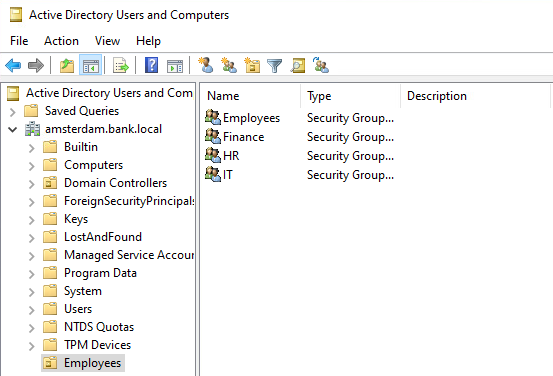Expand the Saved Queries node
Viewport: 553px width, 376px height.
(x=13, y=112)
